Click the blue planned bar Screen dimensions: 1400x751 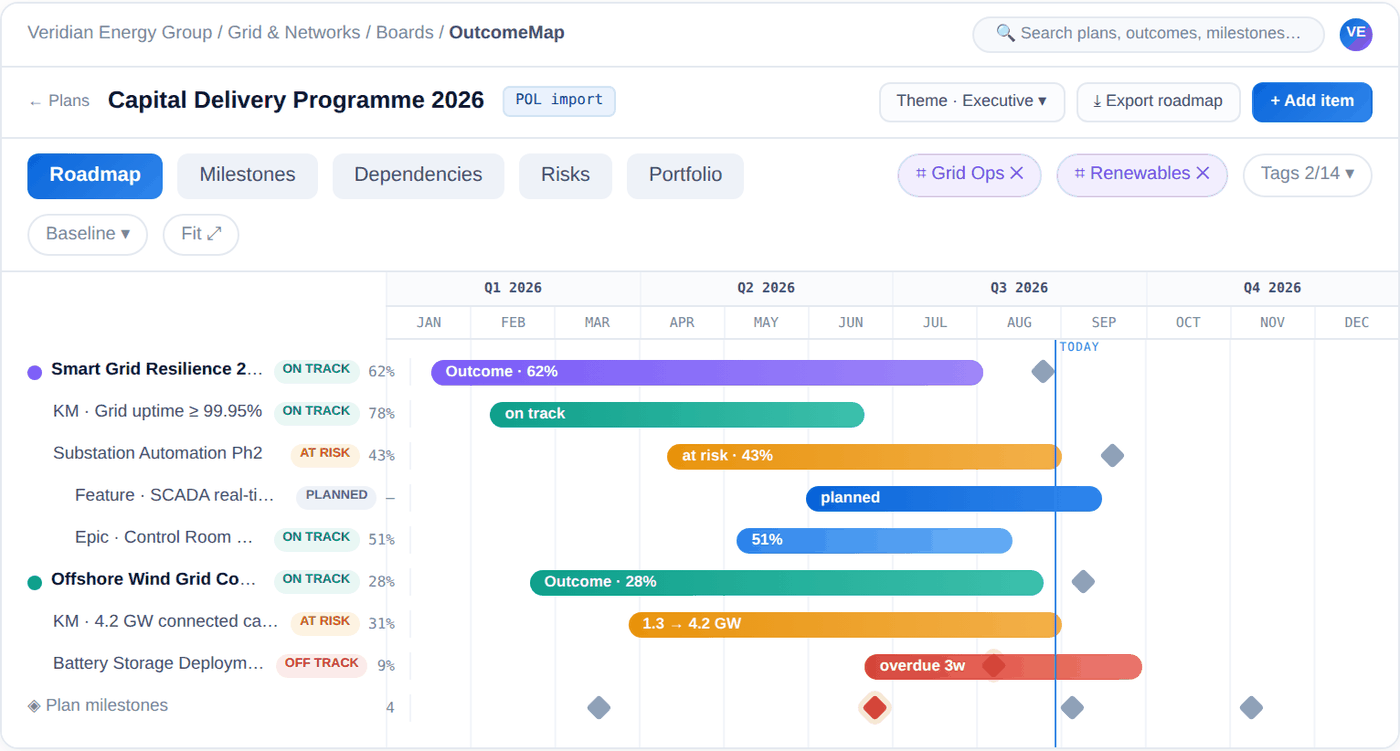click(954, 498)
